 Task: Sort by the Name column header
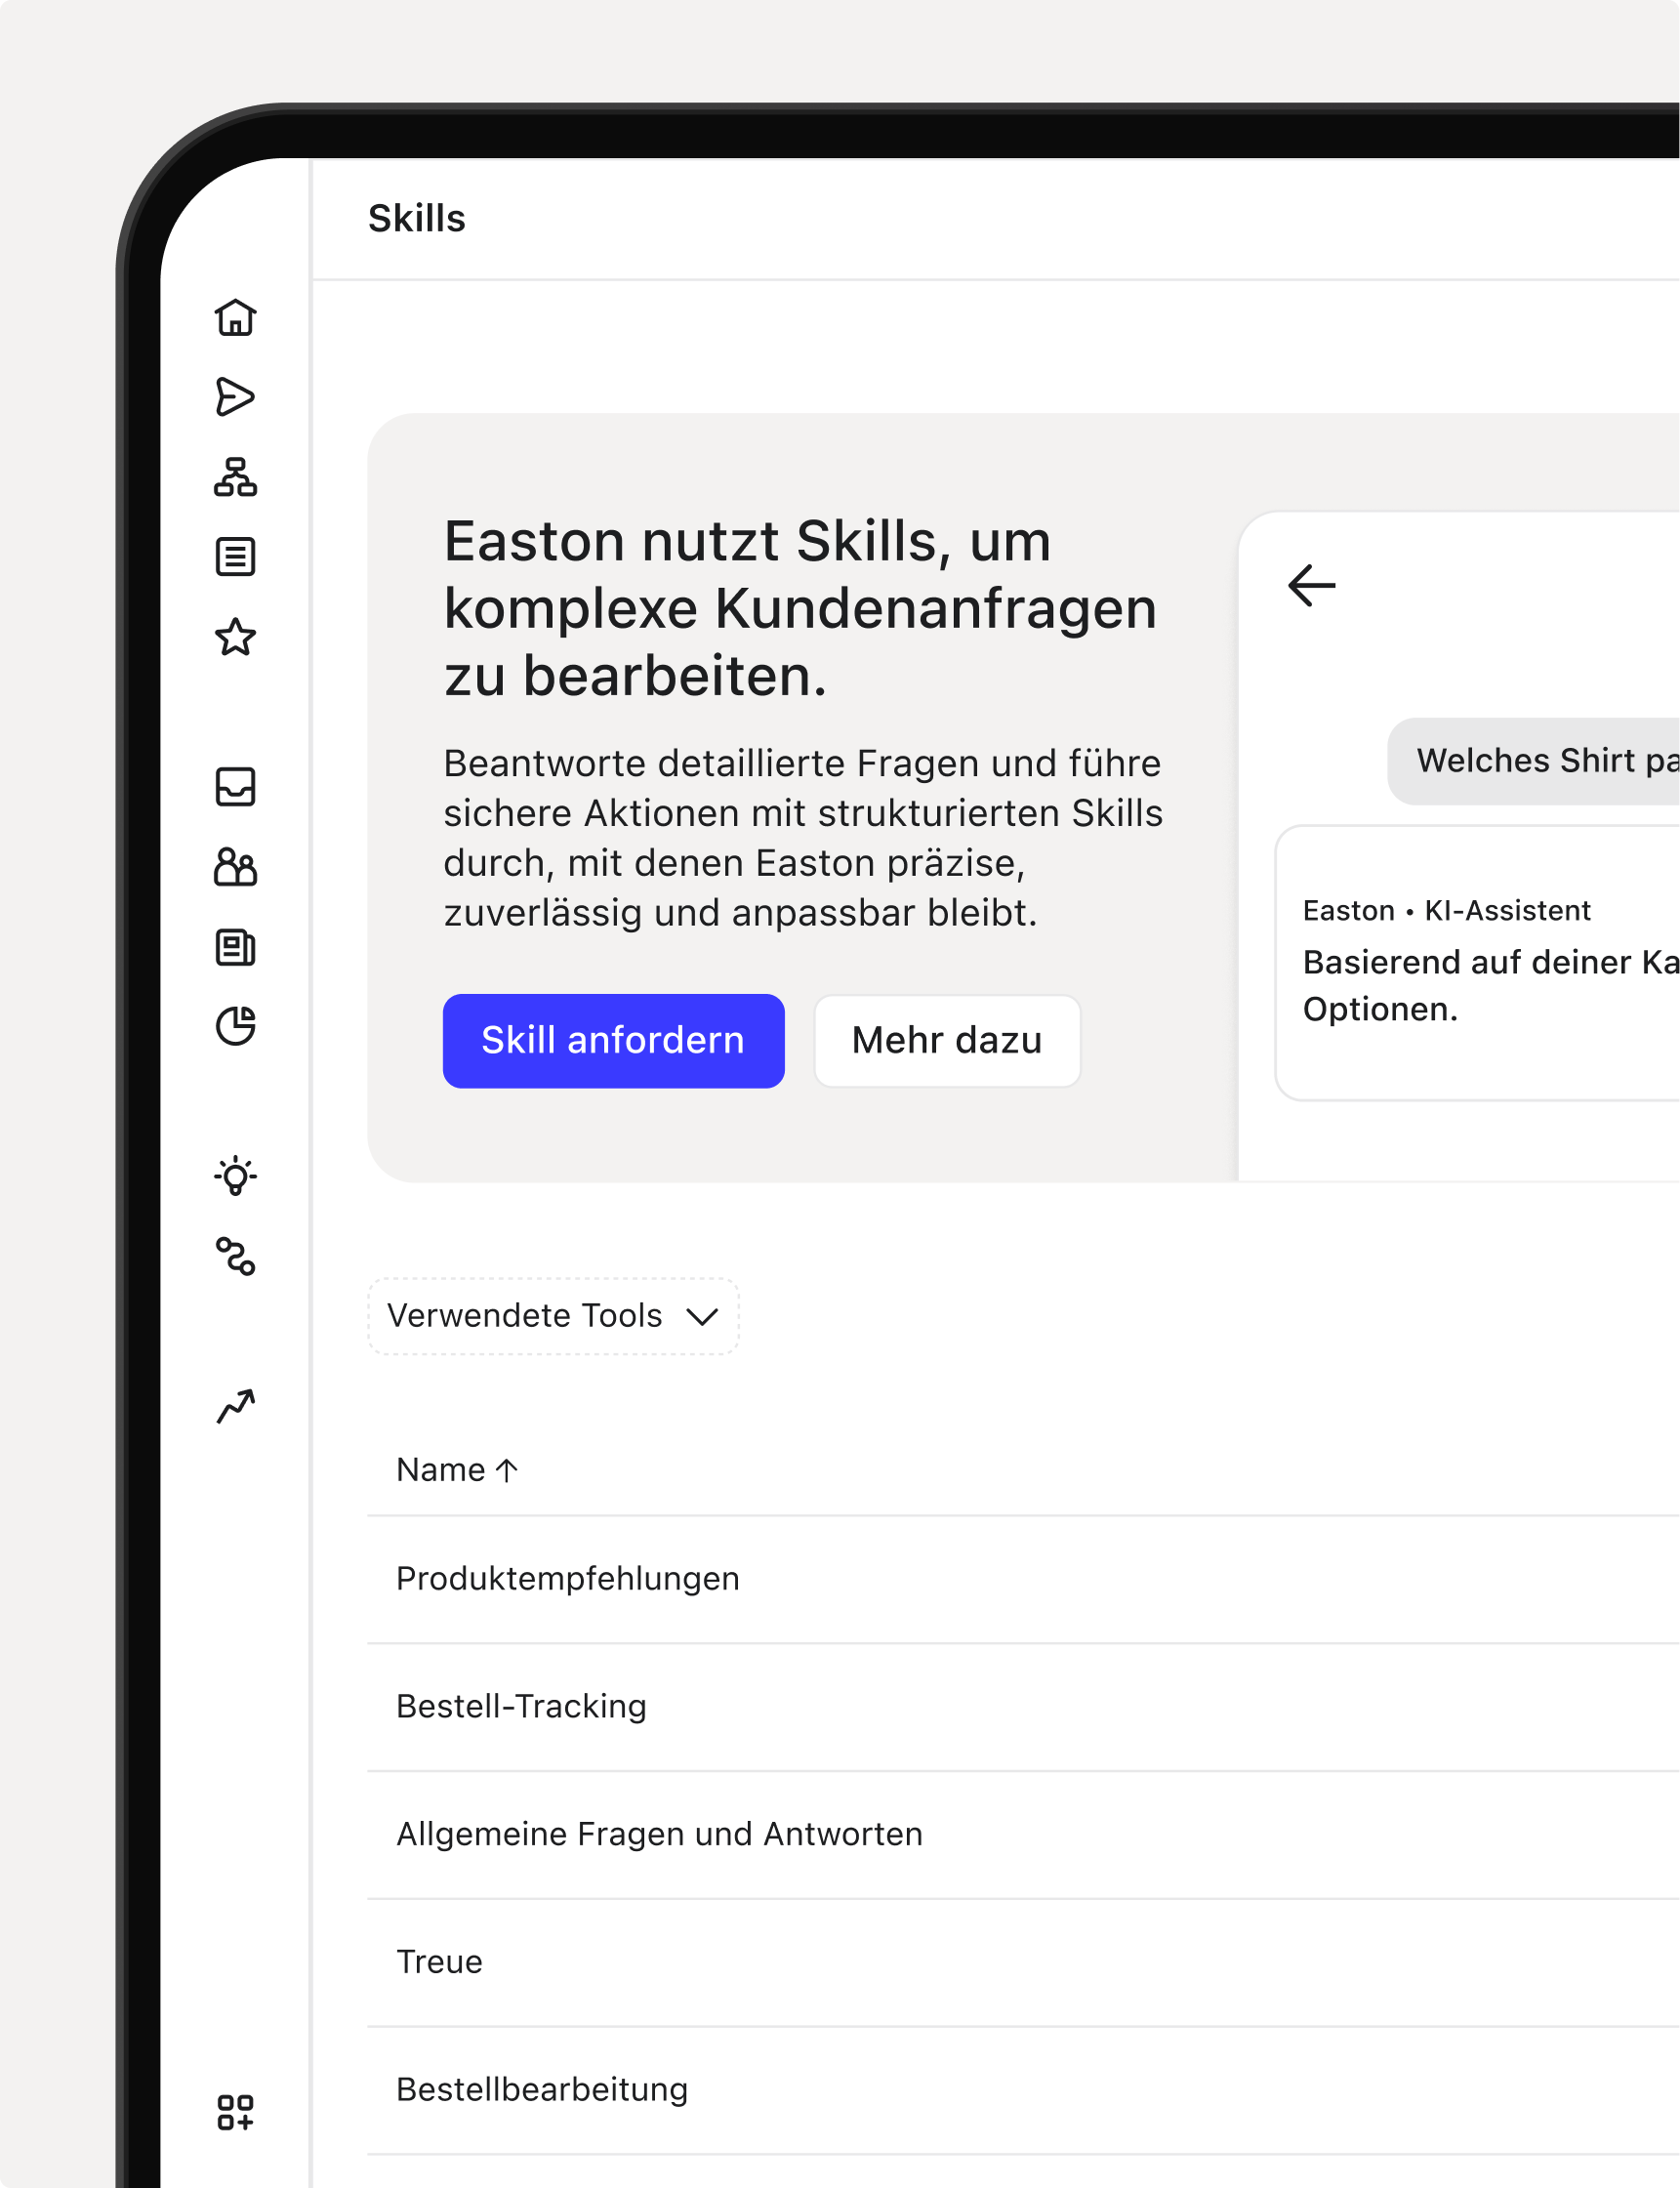[457, 1470]
